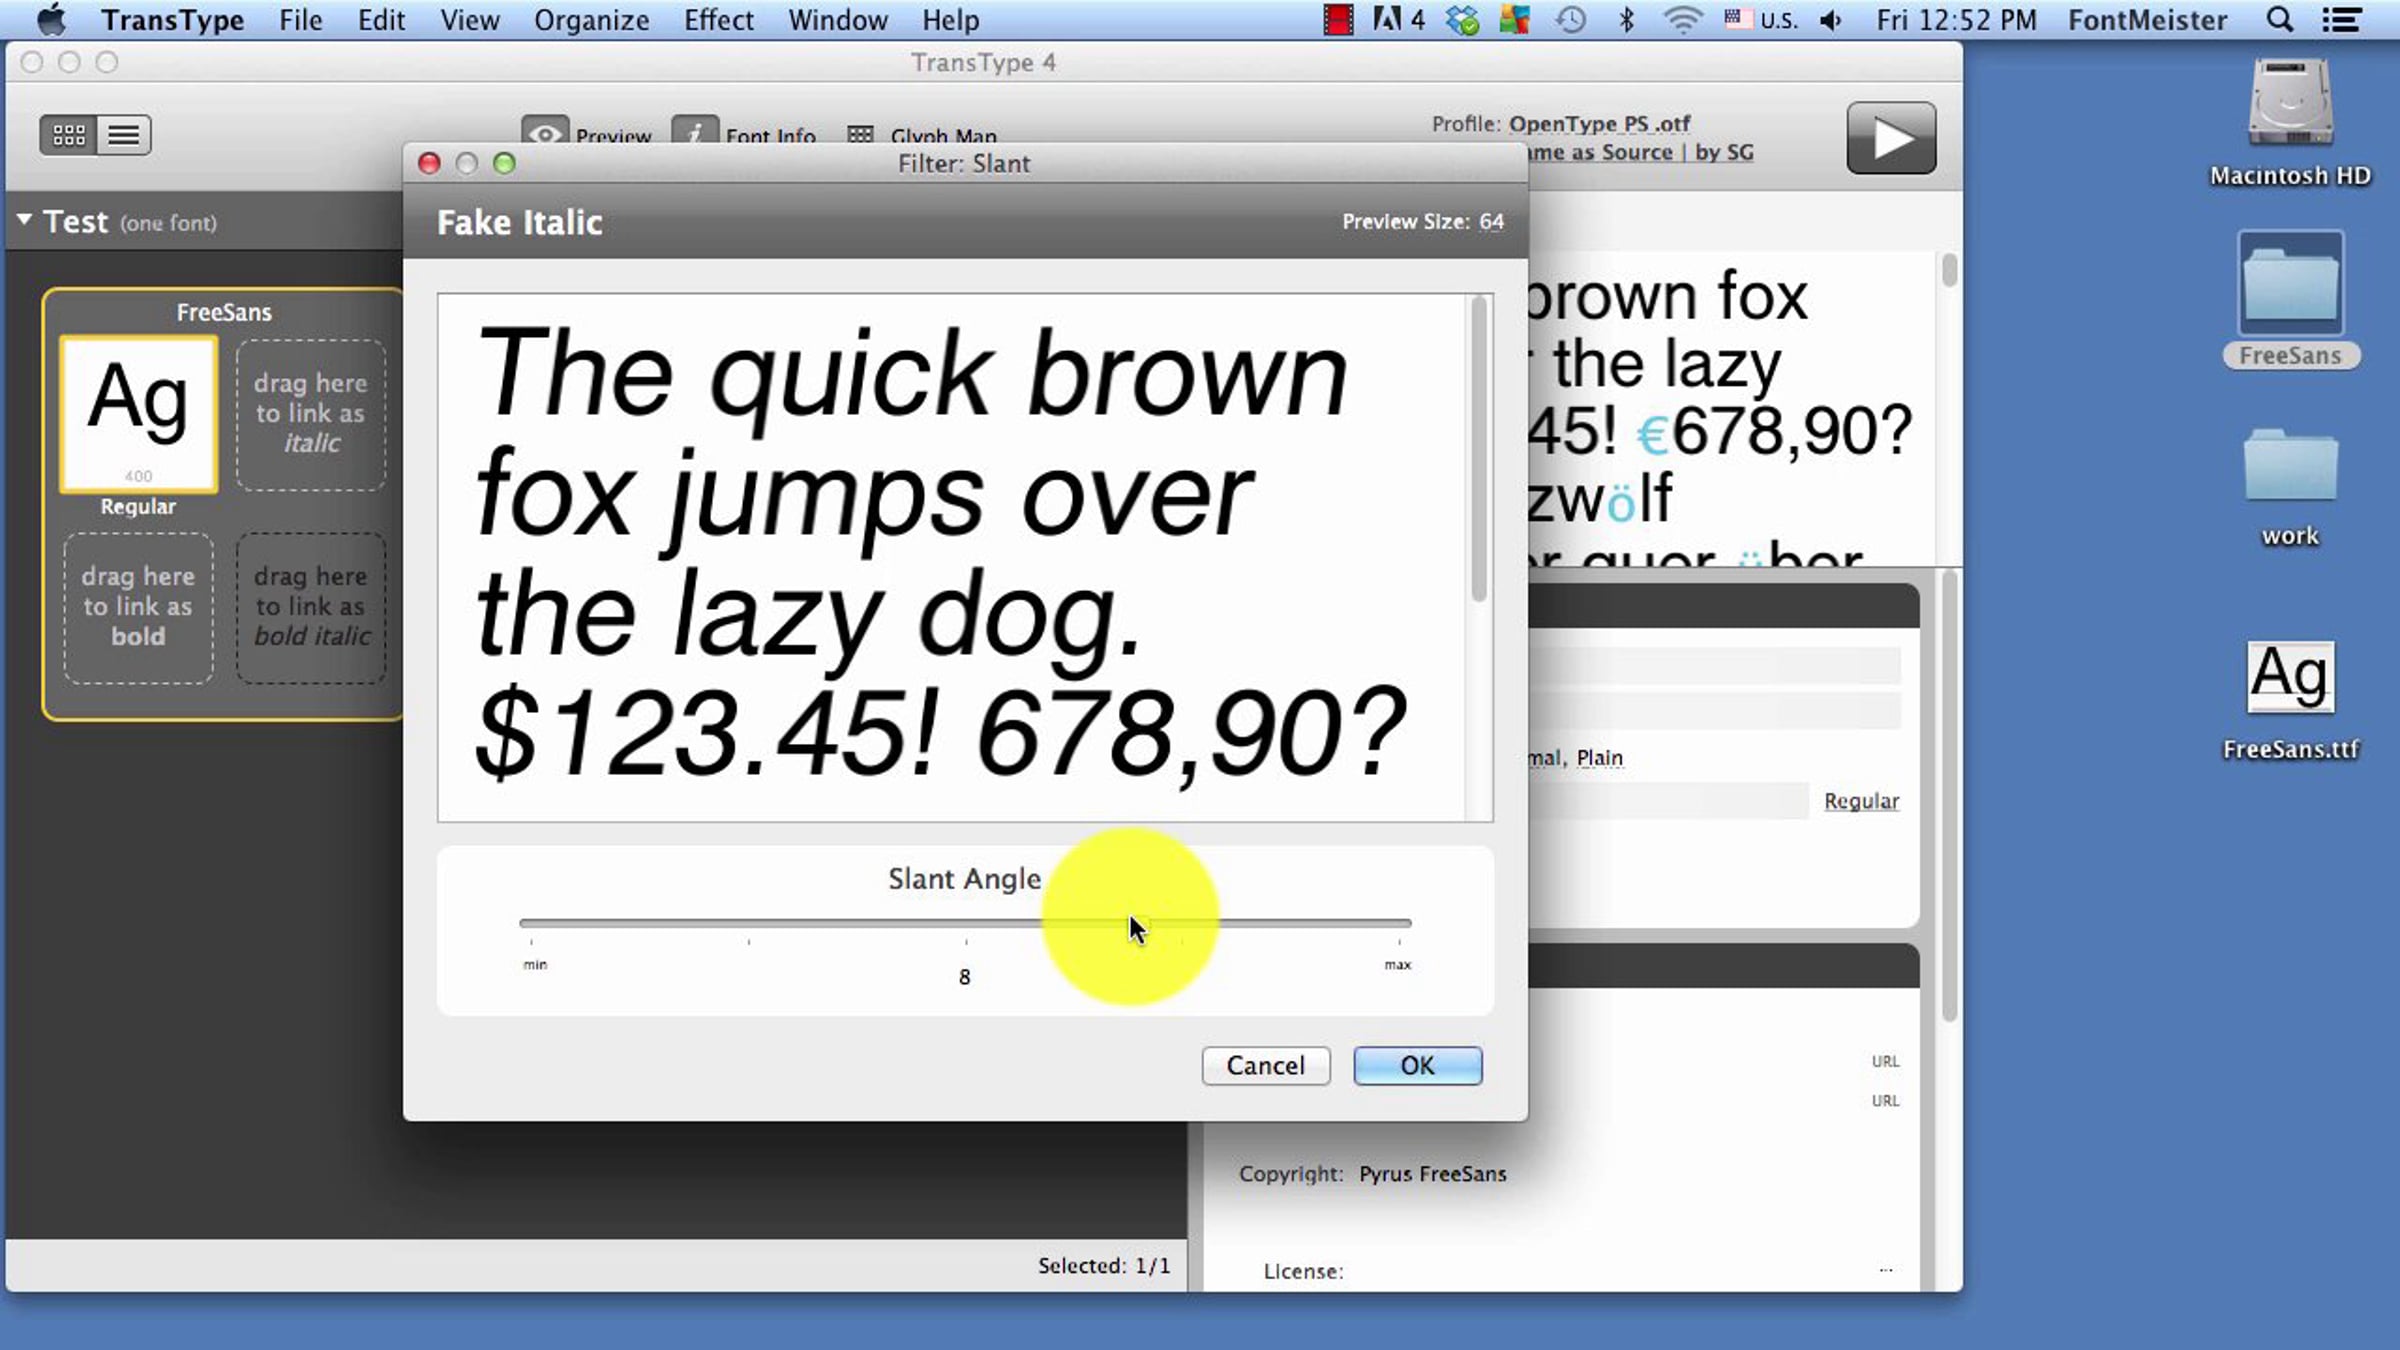Close the Filter: Slant dialog
The height and width of the screenshot is (1350, 2400).
429,163
